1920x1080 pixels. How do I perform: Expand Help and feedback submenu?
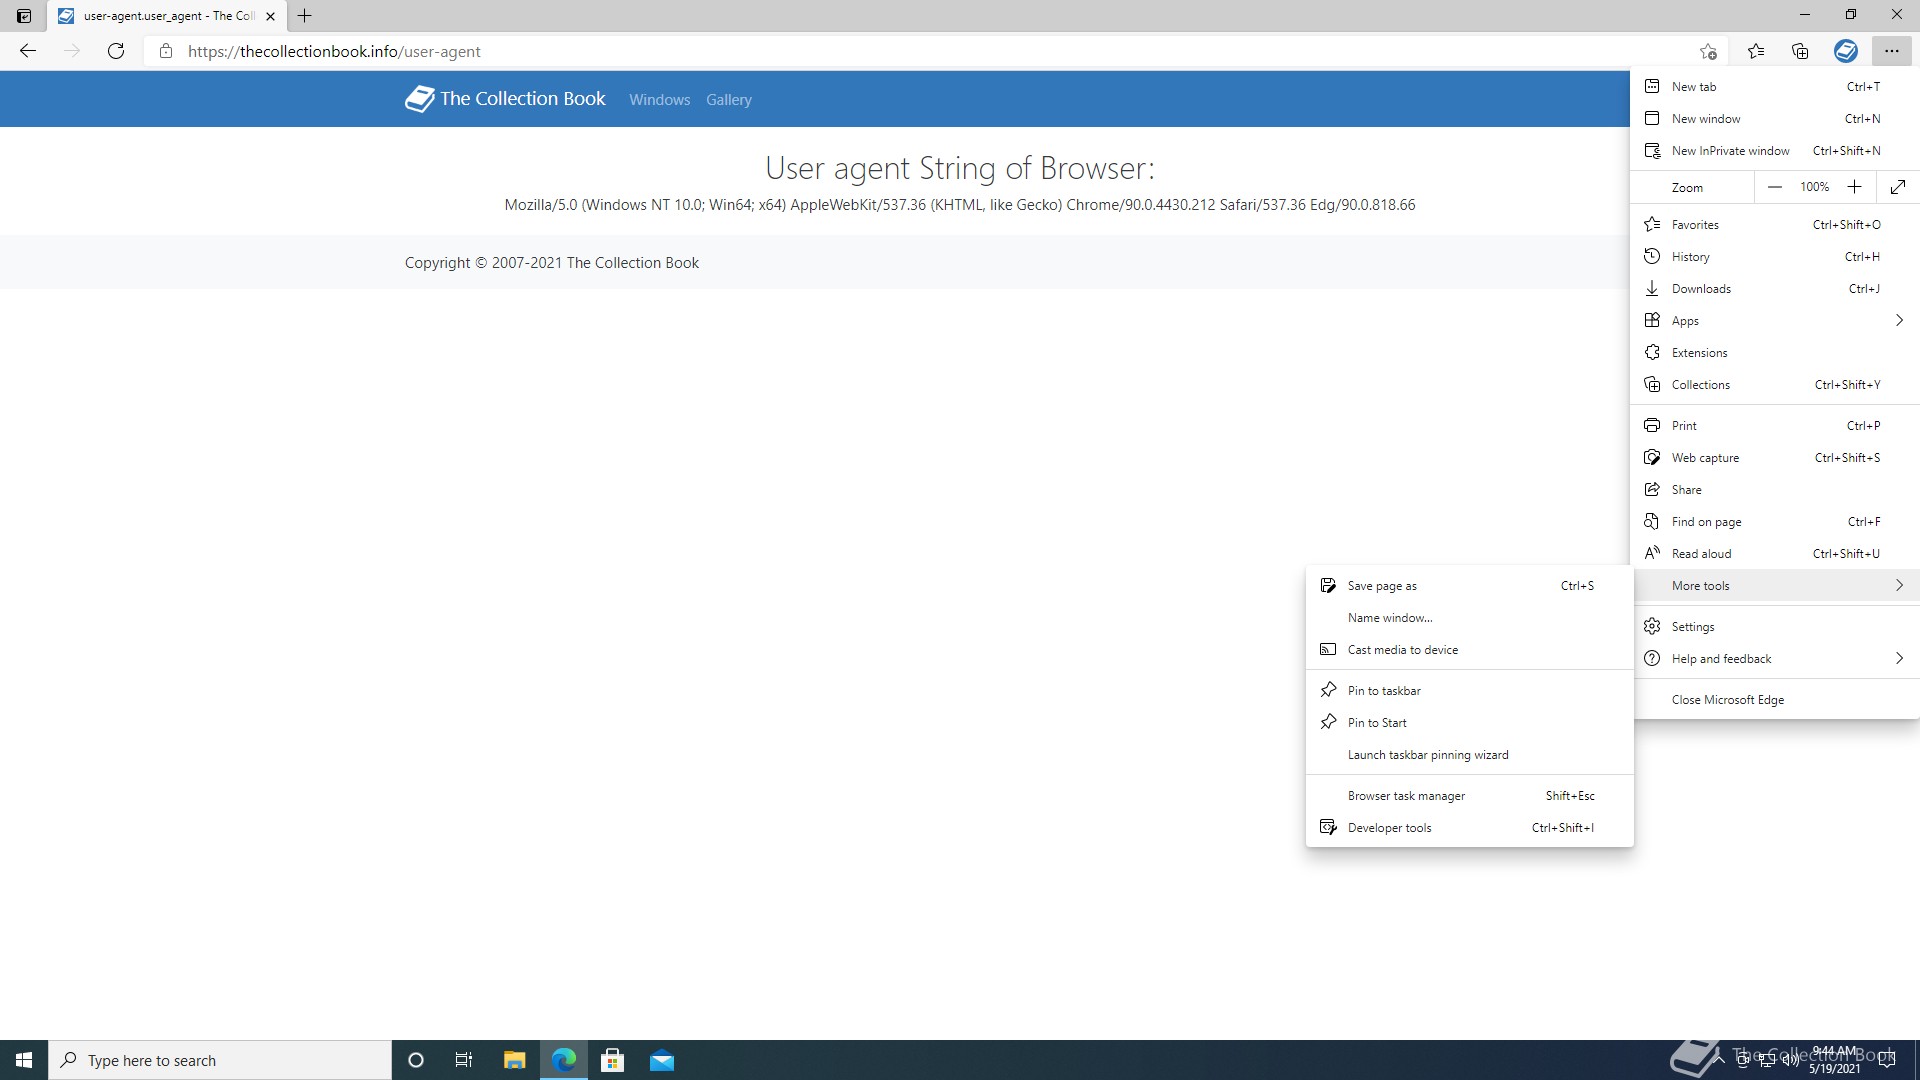(x=1775, y=659)
